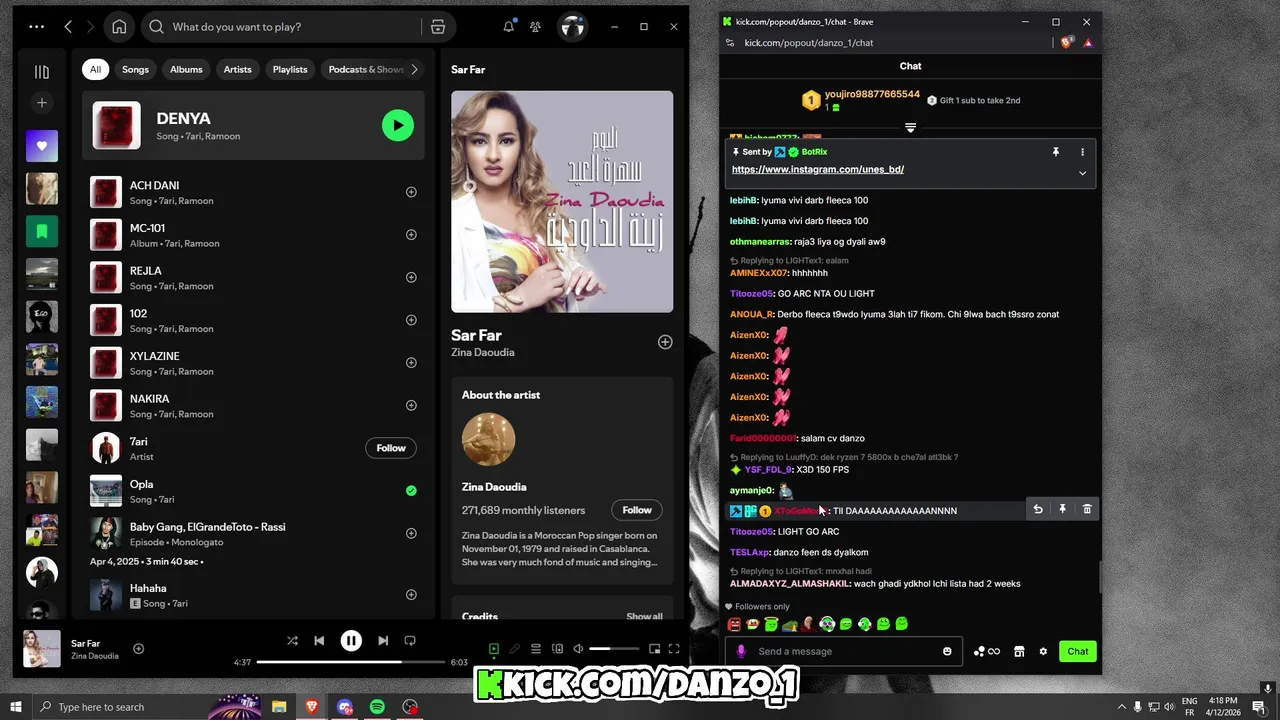Mute Spotify volume speaker icon
Image resolution: width=1280 pixels, height=720 pixels.
578,649
